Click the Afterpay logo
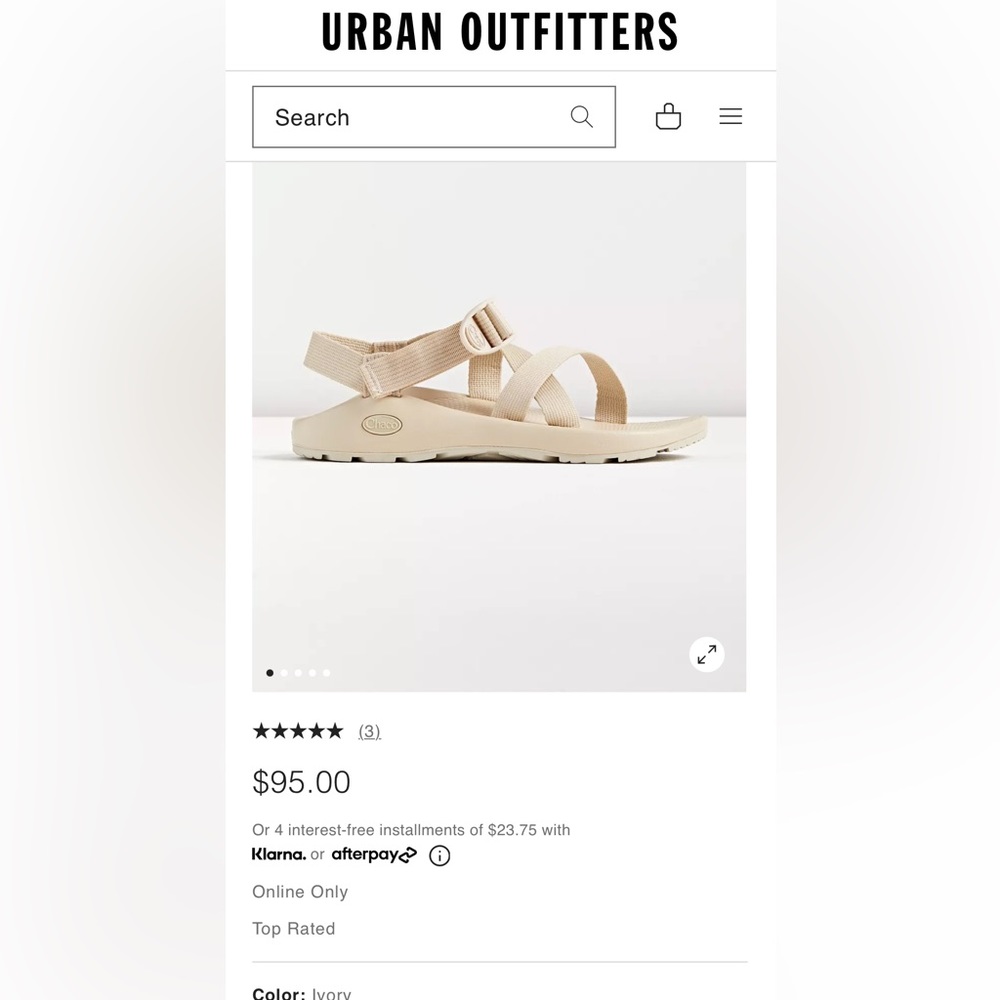Viewport: 1000px width, 1000px height. pyautogui.click(x=373, y=854)
